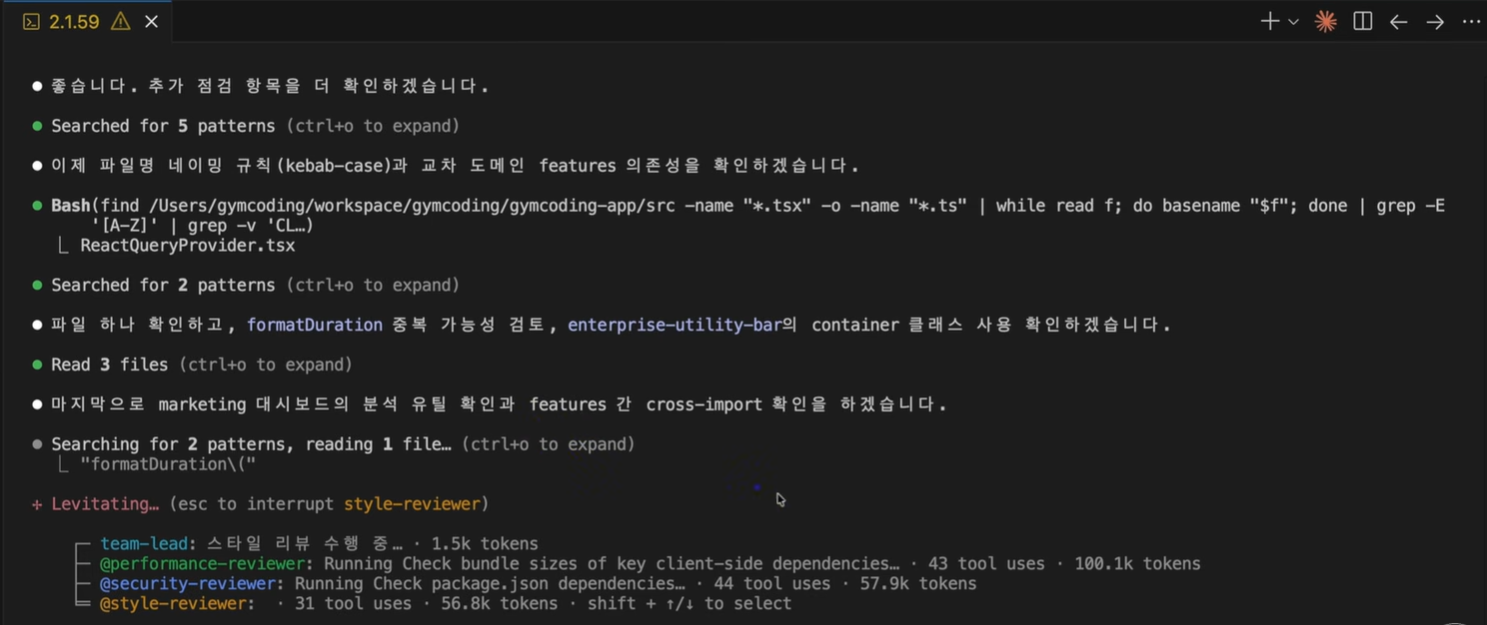Click the ReactQueryProvider.tsx output line
The image size is (1487, 625).
187,245
